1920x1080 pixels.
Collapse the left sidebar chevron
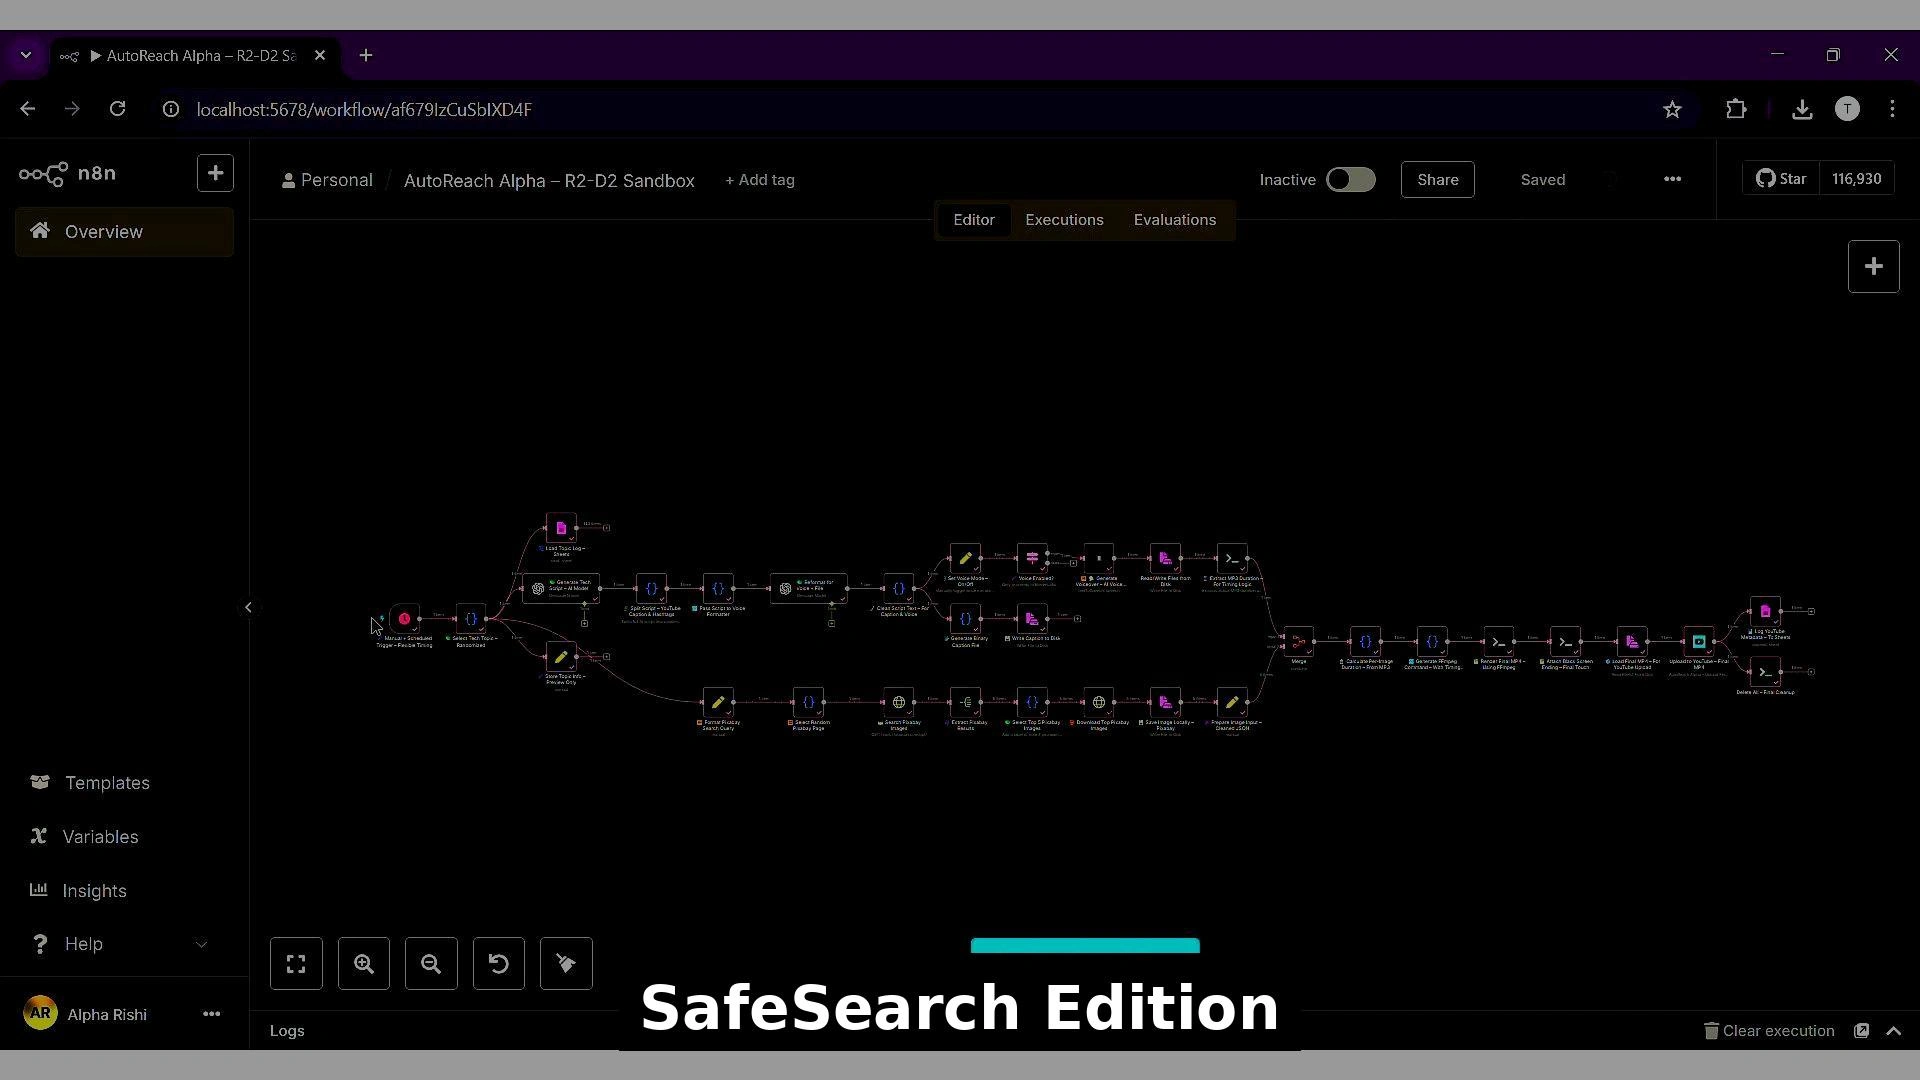click(248, 607)
